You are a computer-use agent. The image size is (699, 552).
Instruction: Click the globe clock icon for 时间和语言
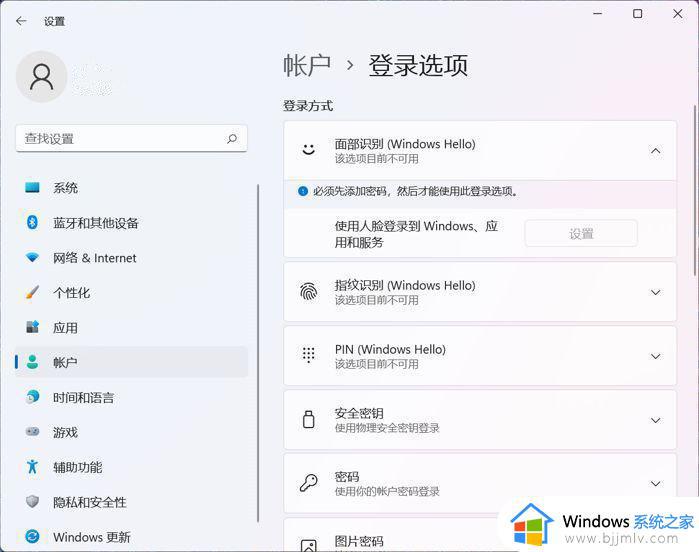point(32,397)
